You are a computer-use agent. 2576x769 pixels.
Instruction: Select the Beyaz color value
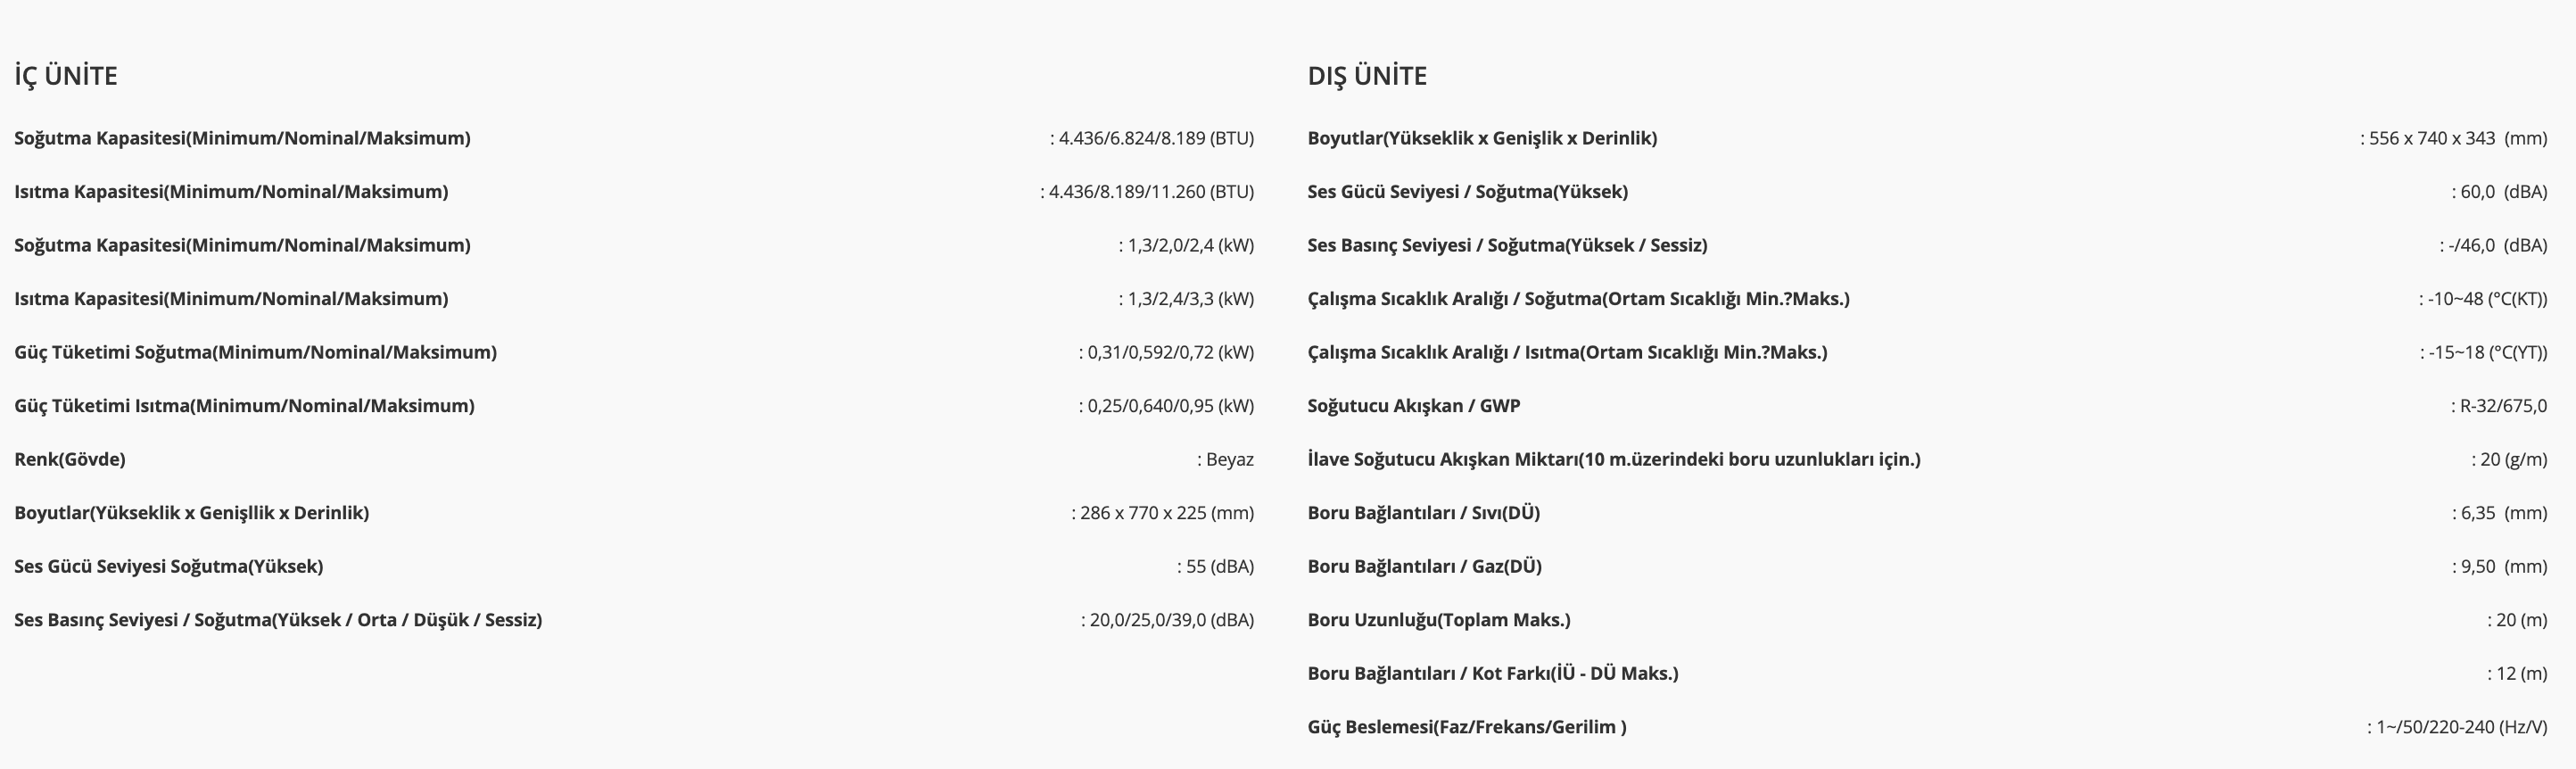(1229, 459)
